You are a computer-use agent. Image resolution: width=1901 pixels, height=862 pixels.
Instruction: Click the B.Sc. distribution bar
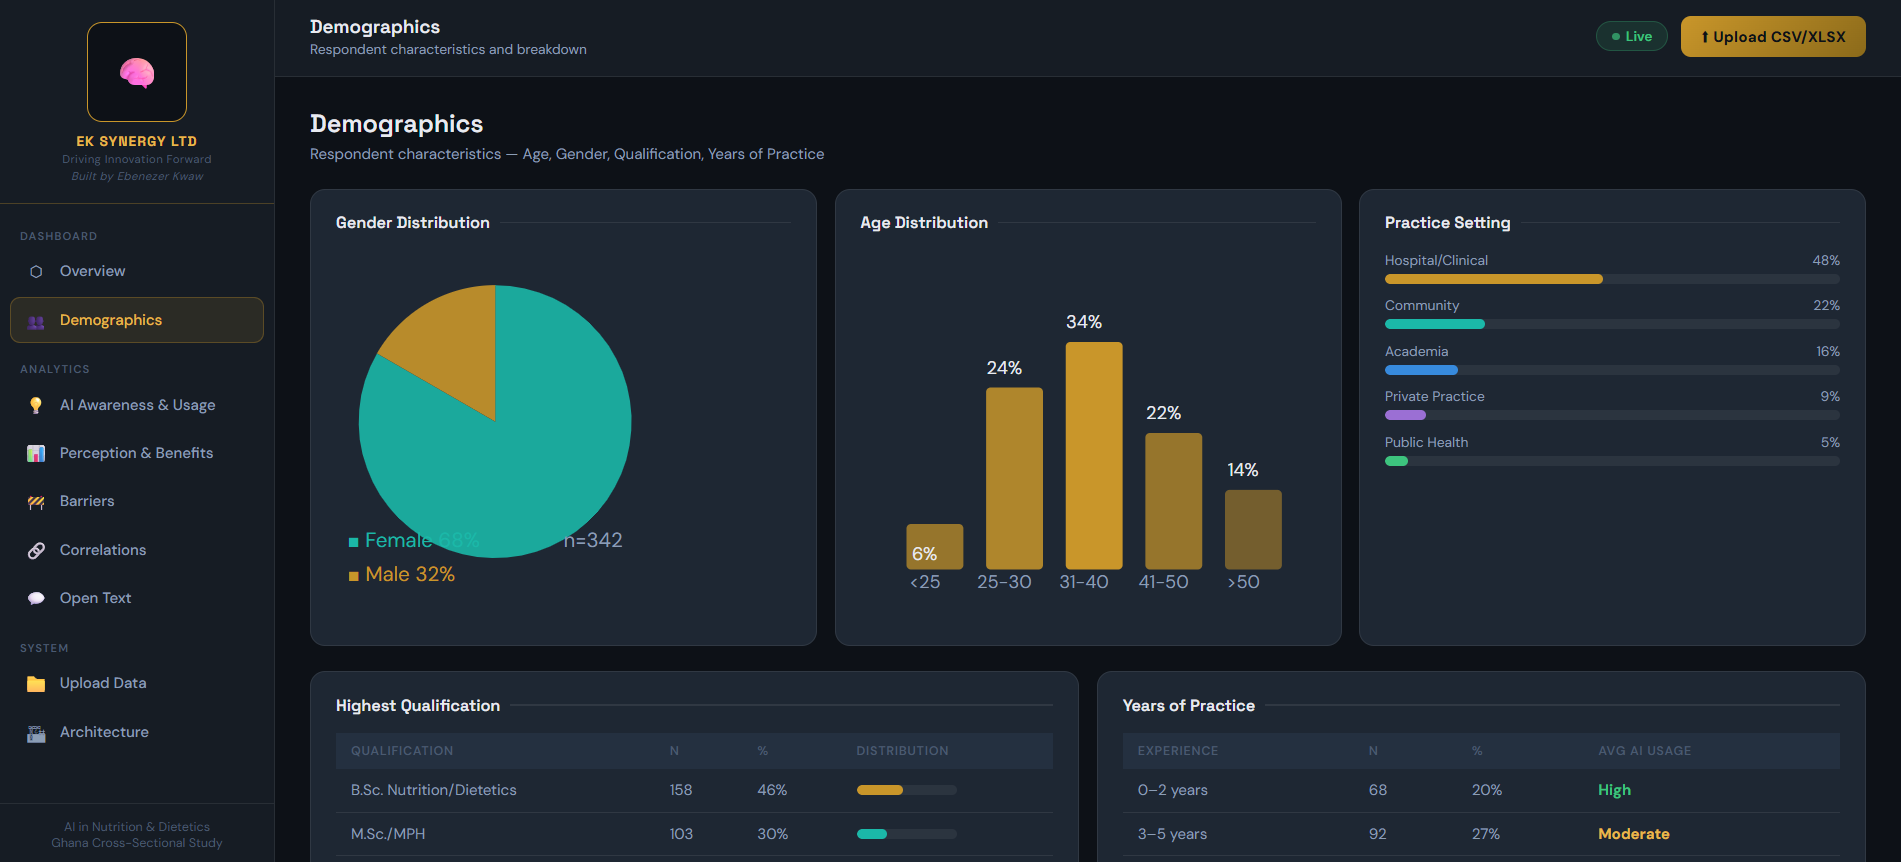[906, 790]
